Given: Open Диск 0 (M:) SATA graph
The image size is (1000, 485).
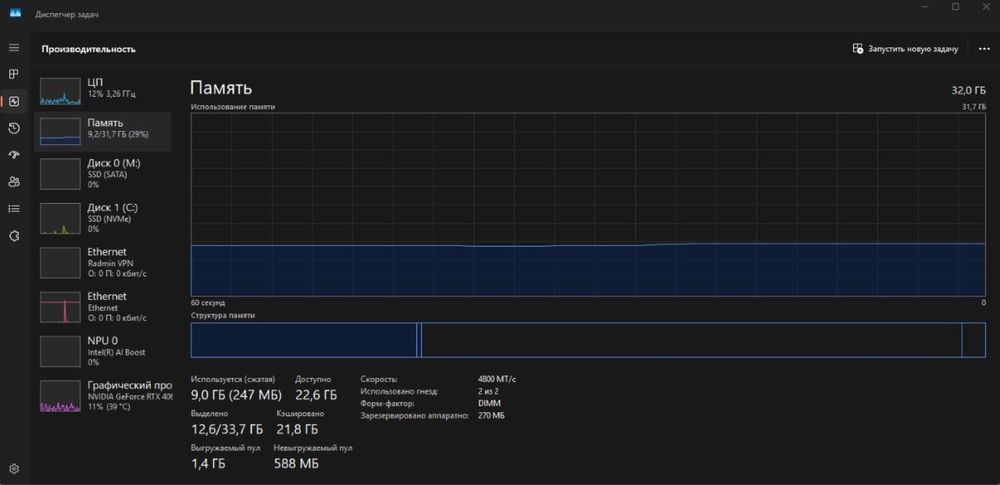Looking at the screenshot, I should (103, 173).
